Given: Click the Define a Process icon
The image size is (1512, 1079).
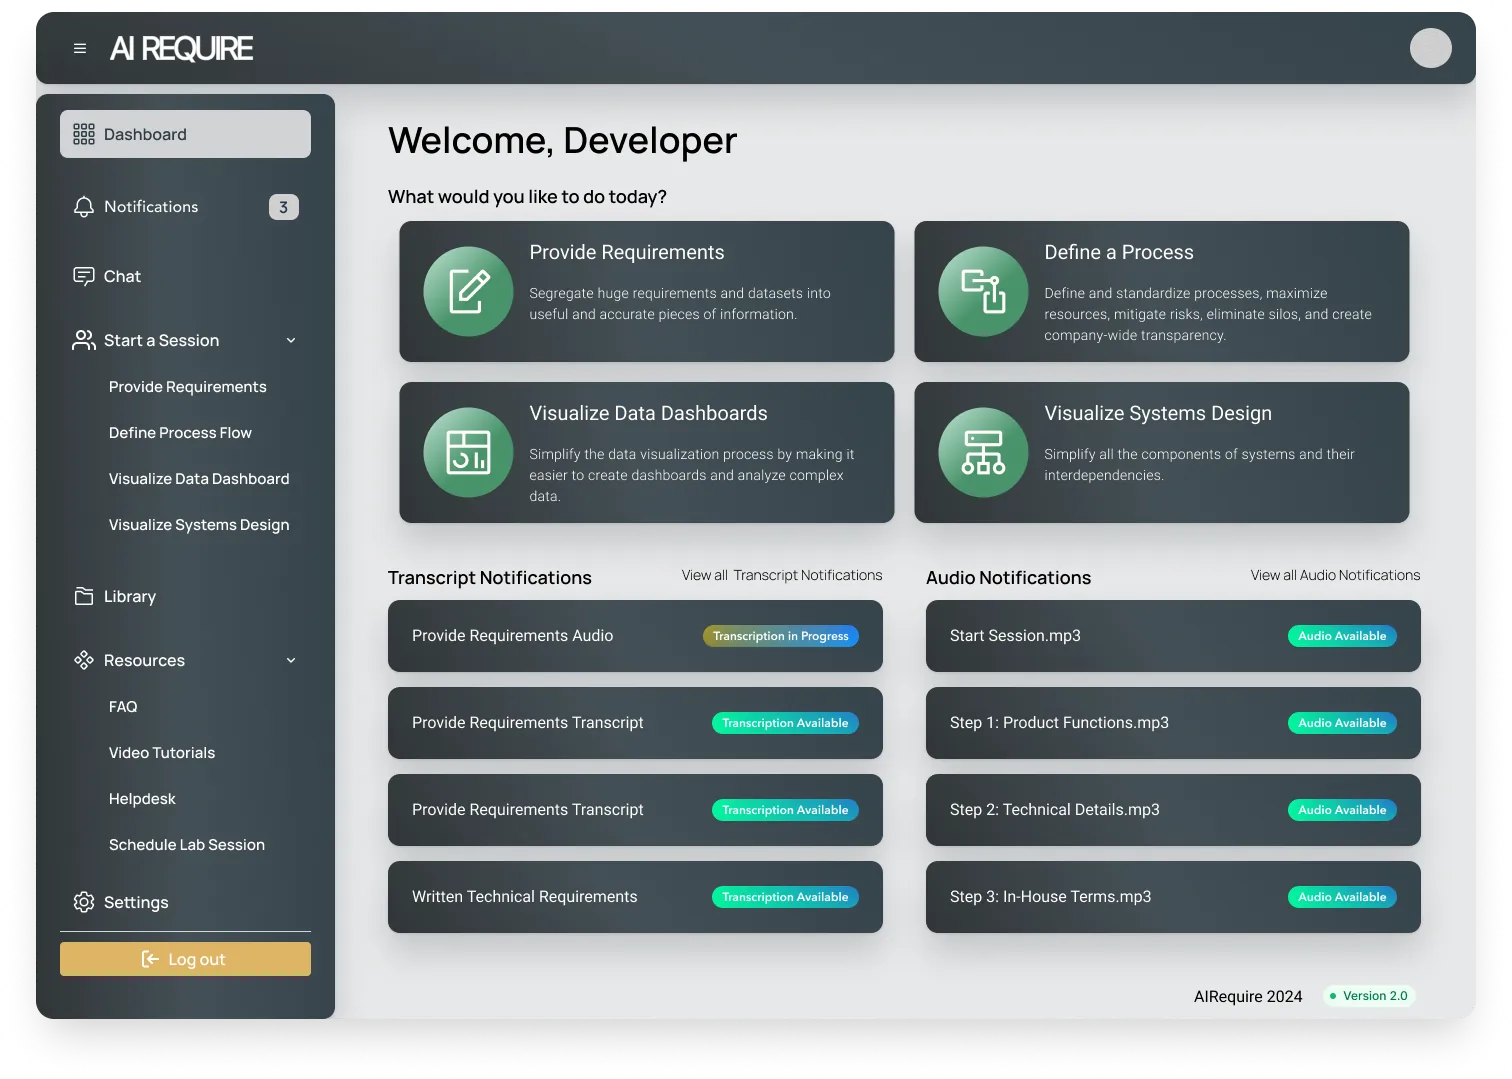Looking at the screenshot, I should (983, 291).
